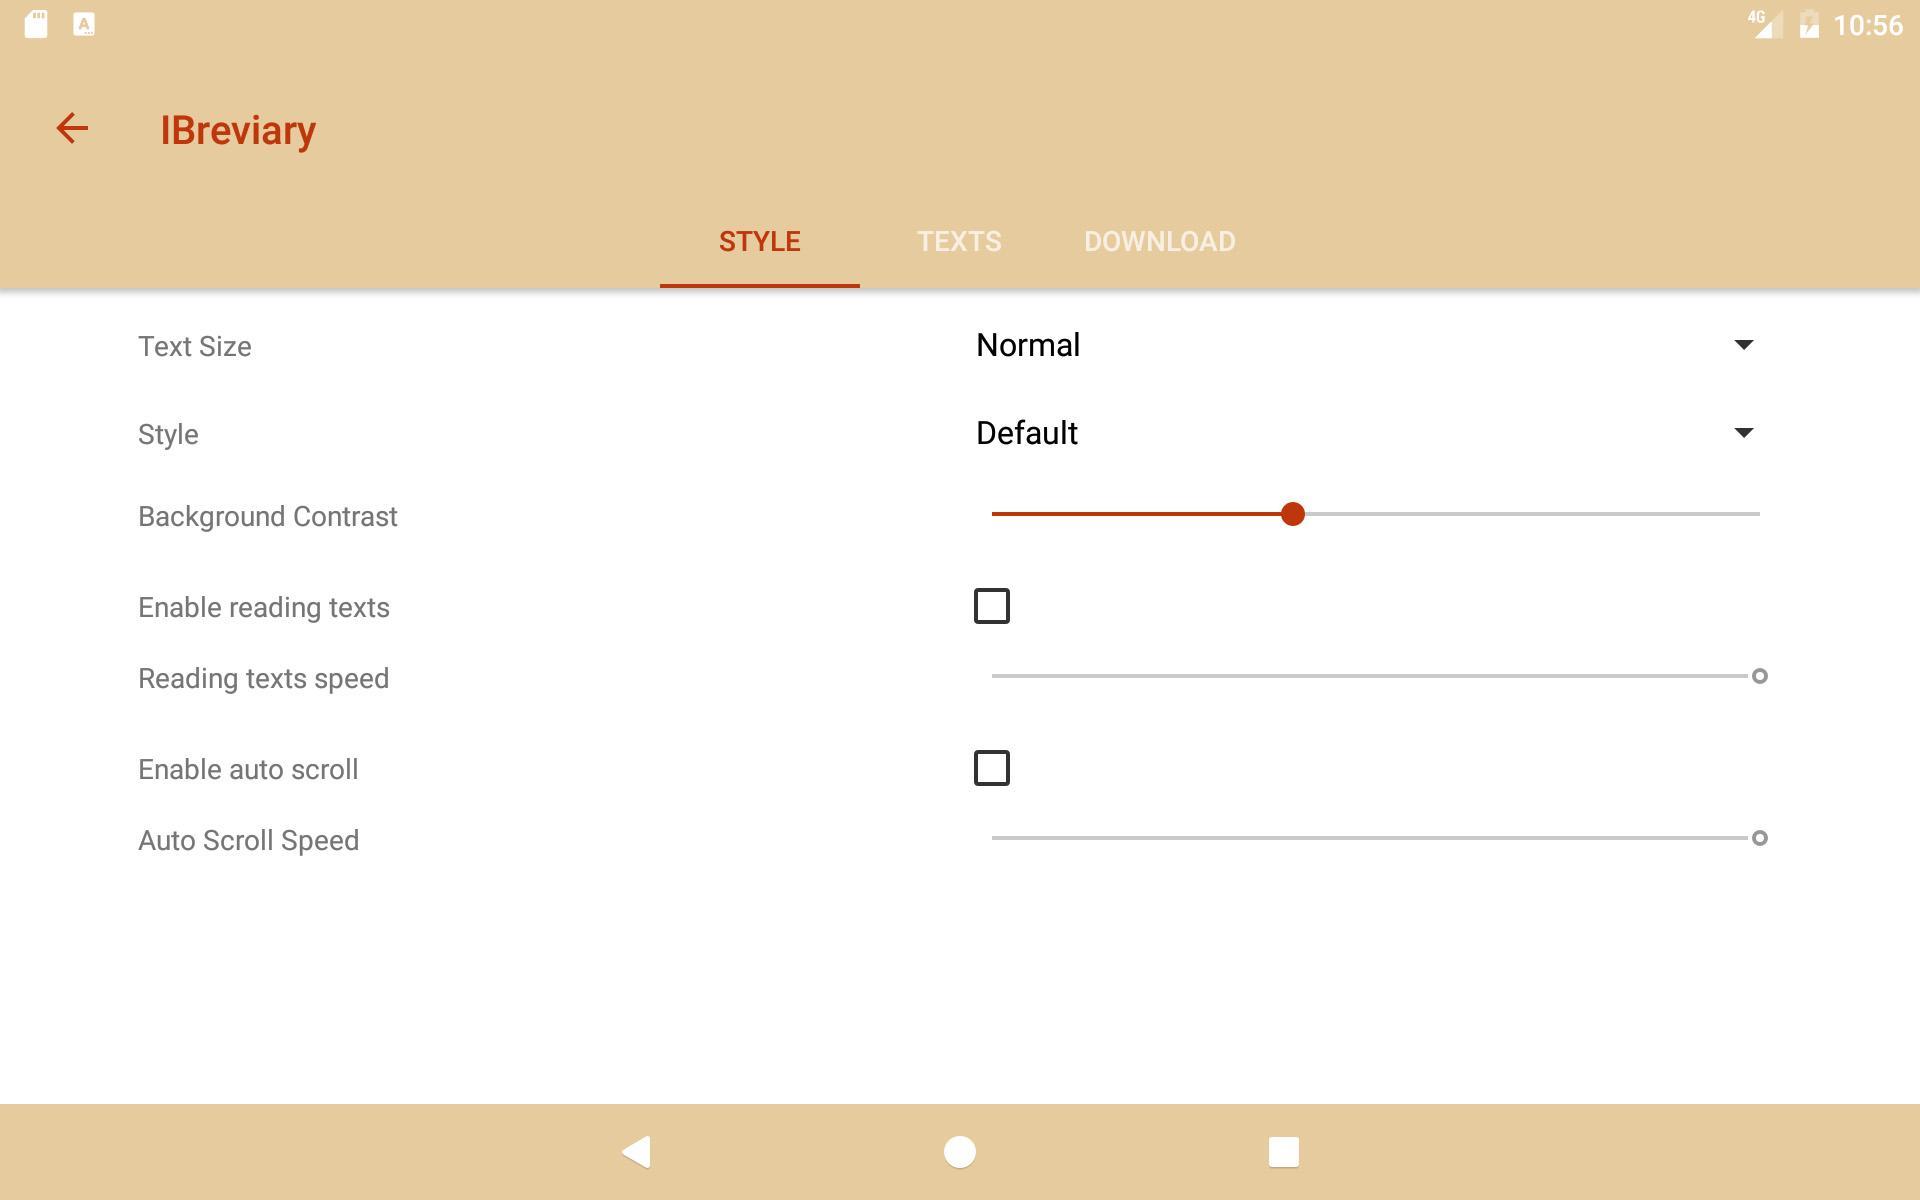Tap the battery status icon
The height and width of the screenshot is (1200, 1920).
pyautogui.click(x=1809, y=24)
